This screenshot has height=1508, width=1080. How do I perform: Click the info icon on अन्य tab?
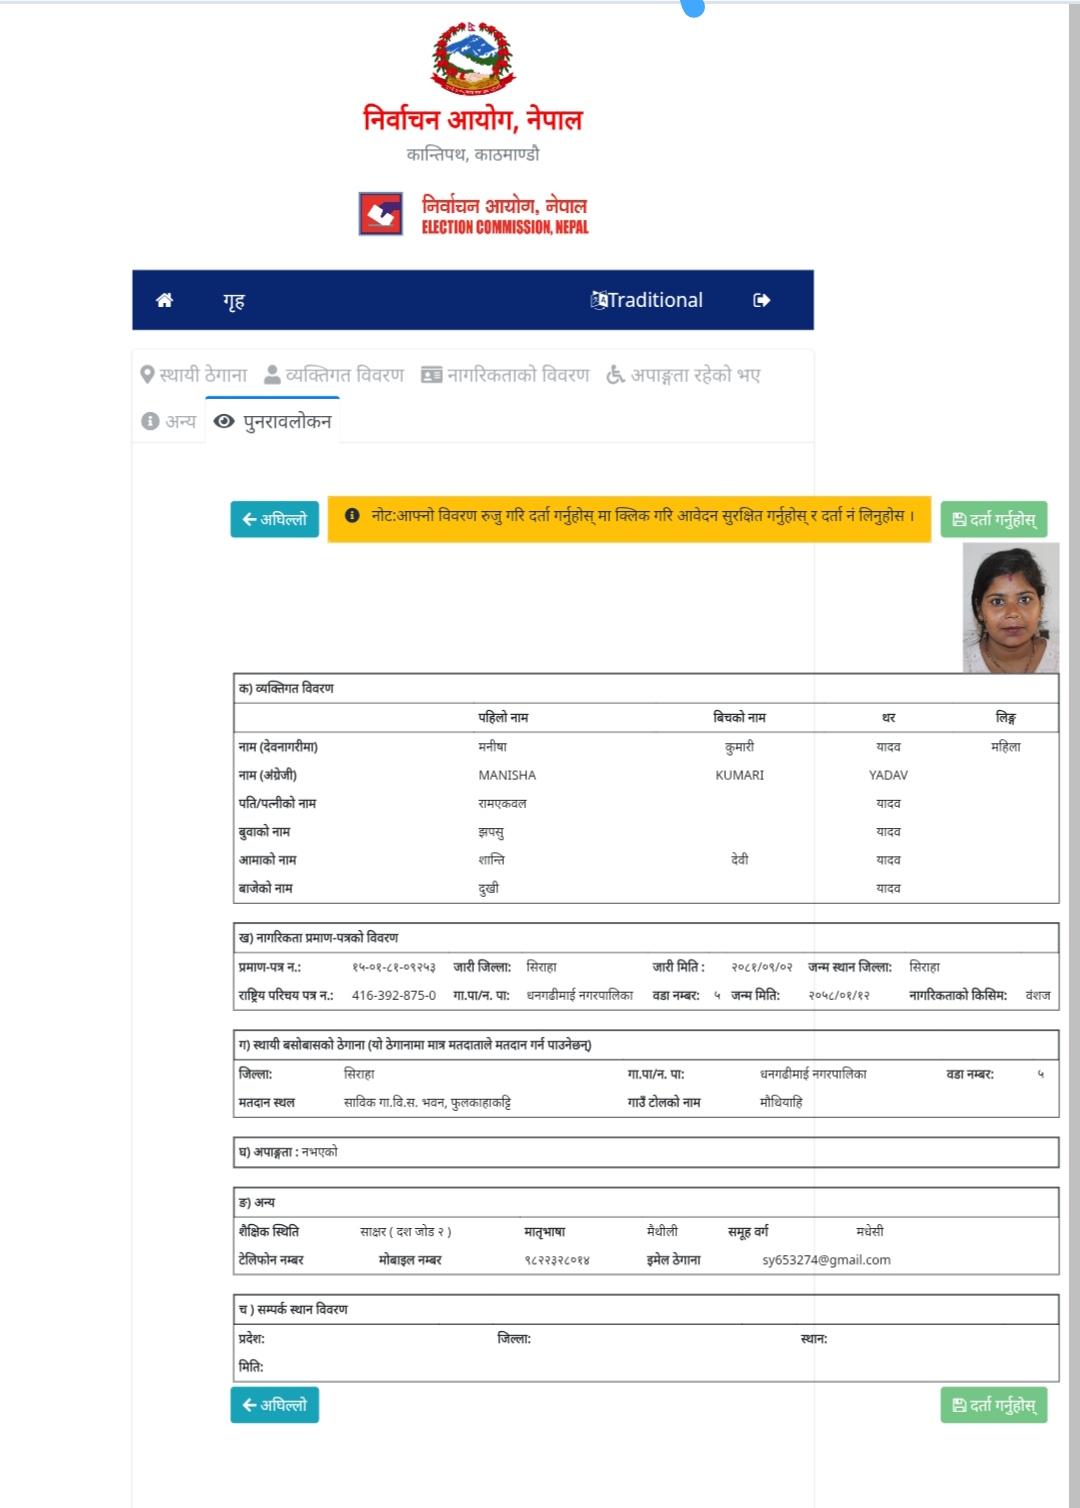pyautogui.click(x=150, y=421)
